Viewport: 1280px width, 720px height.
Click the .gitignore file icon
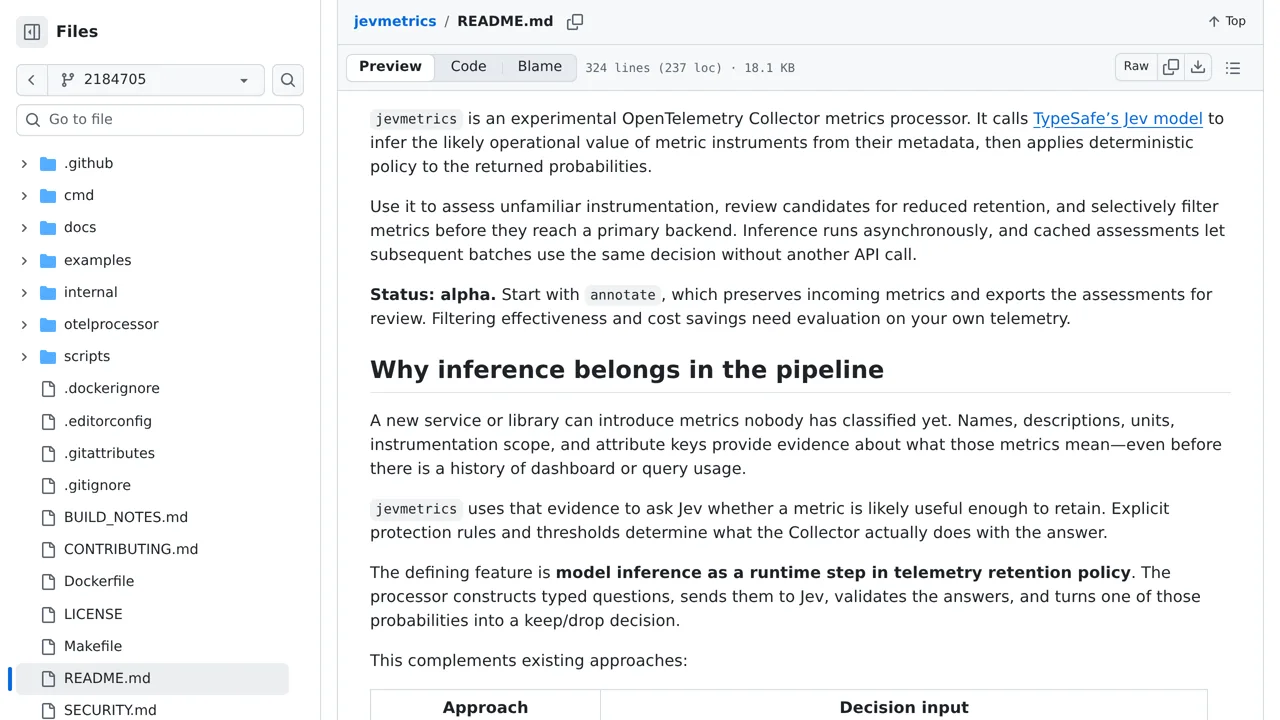[x=48, y=485]
